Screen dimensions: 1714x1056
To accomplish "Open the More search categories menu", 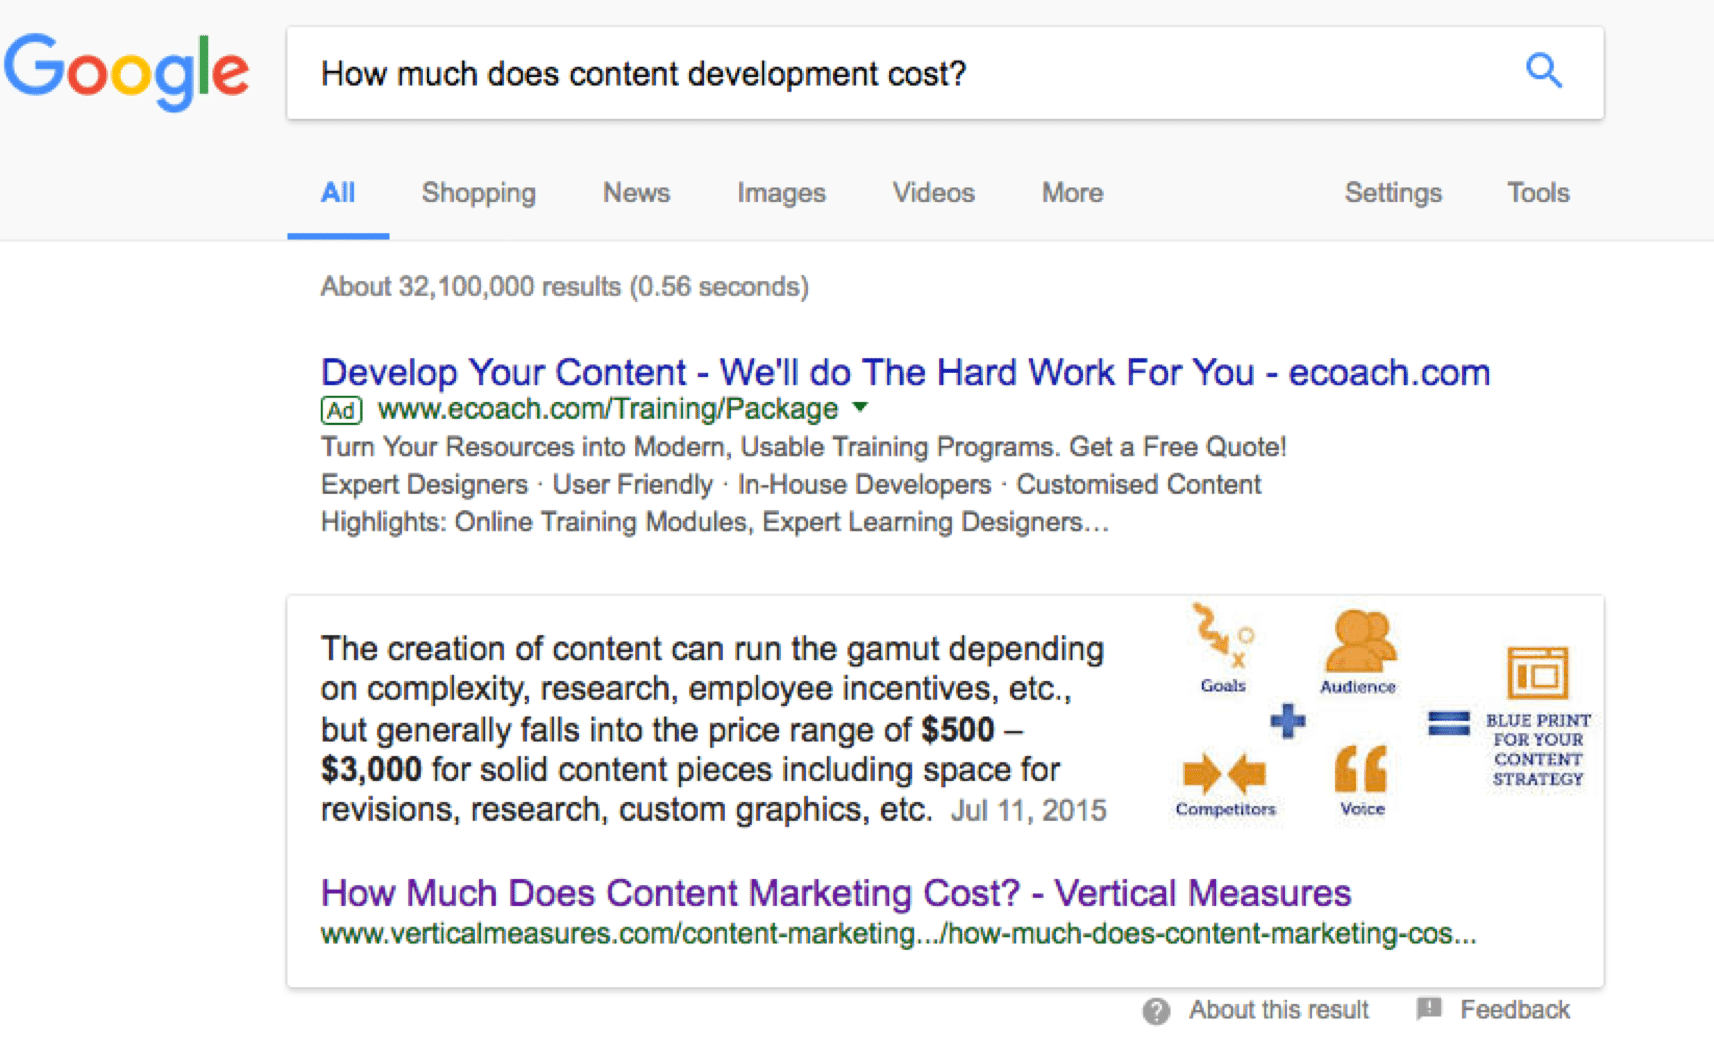I will (x=1072, y=193).
